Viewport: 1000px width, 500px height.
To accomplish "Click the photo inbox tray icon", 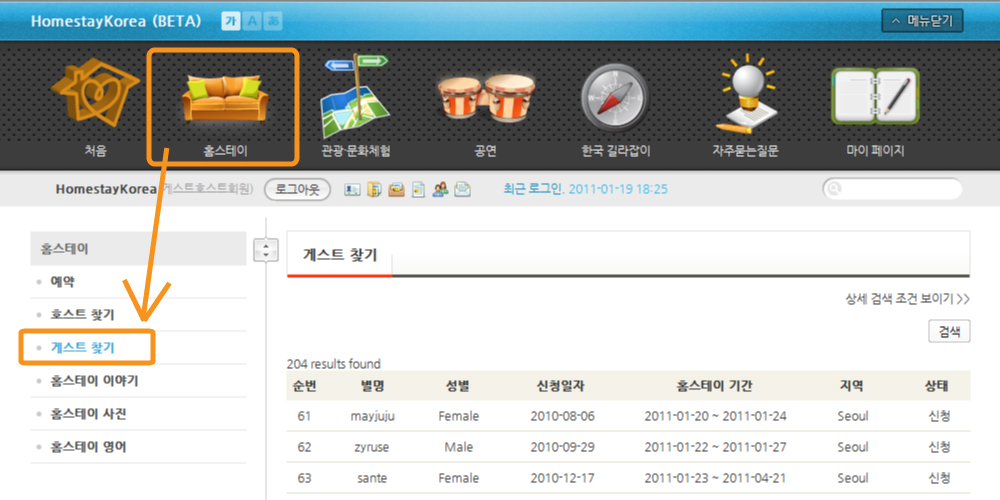I will [397, 189].
